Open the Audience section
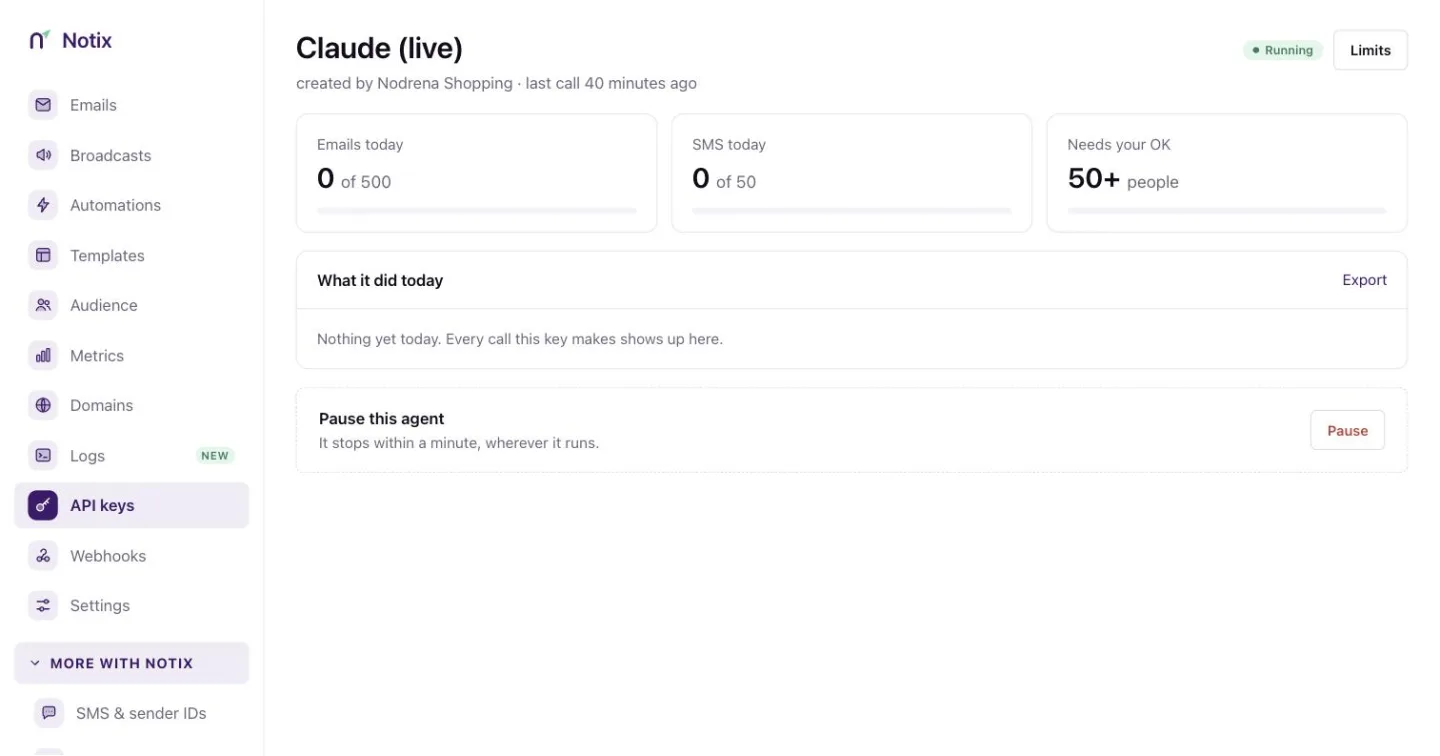This screenshot has height=756, width=1440. (x=131, y=305)
